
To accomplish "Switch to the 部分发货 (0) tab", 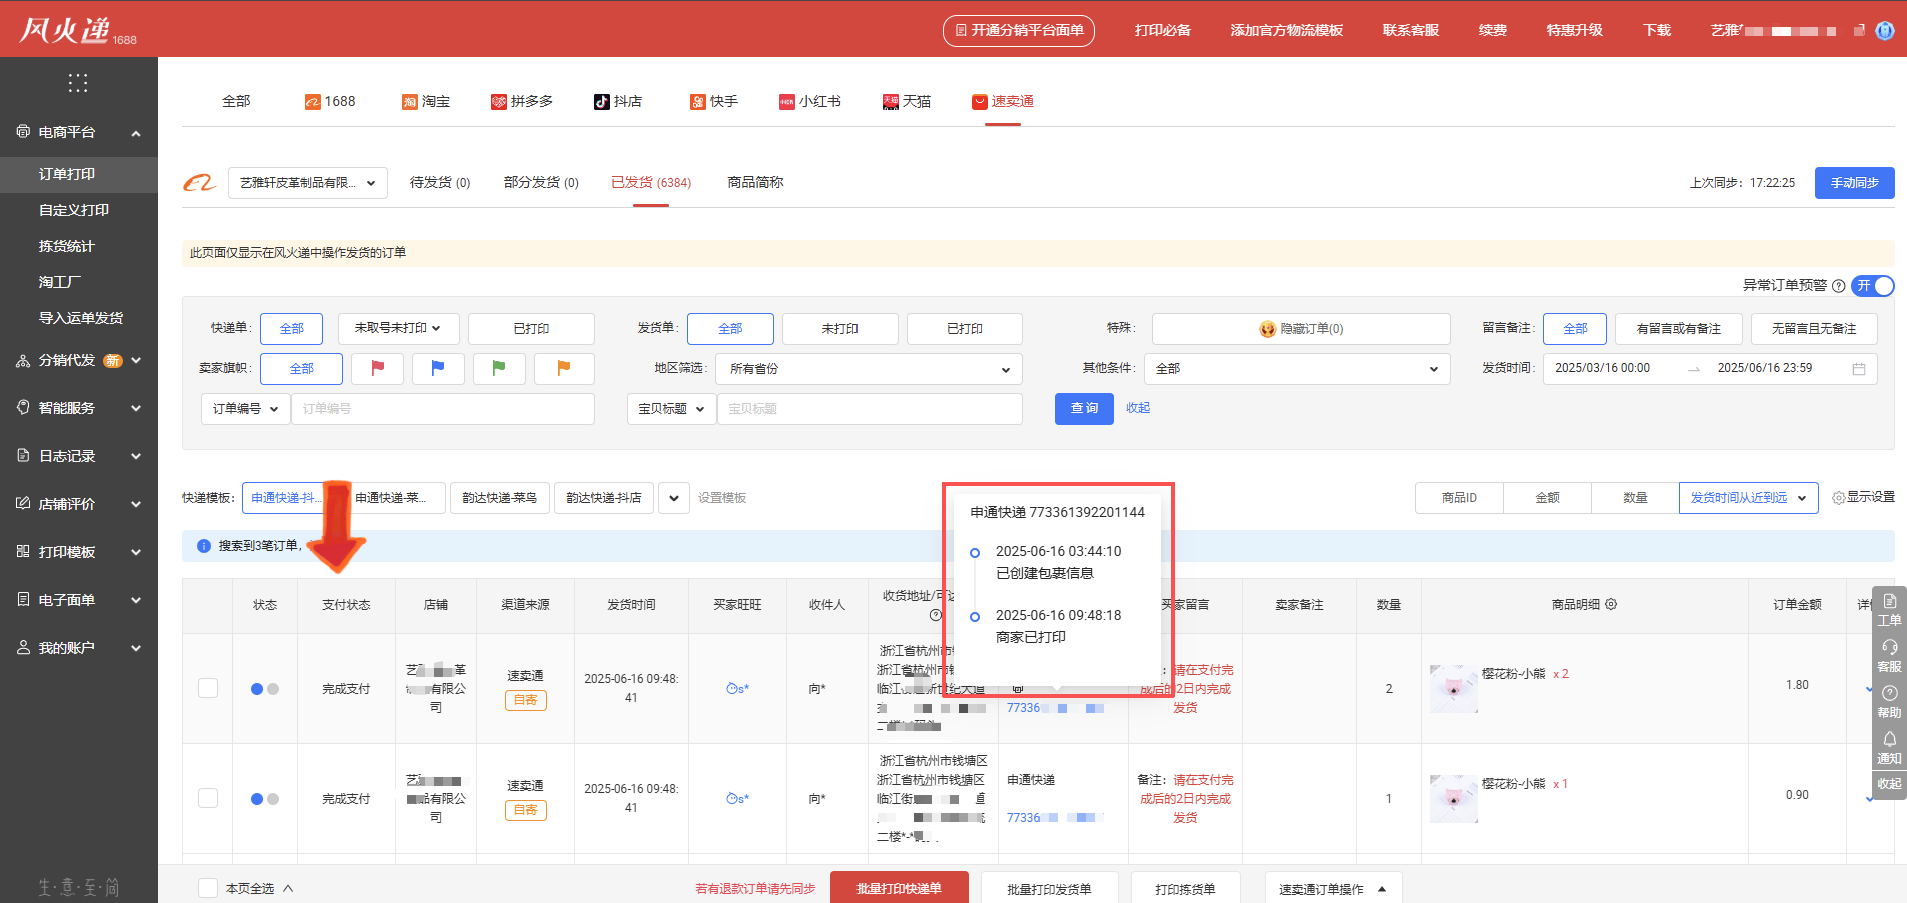I will pyautogui.click(x=541, y=183).
